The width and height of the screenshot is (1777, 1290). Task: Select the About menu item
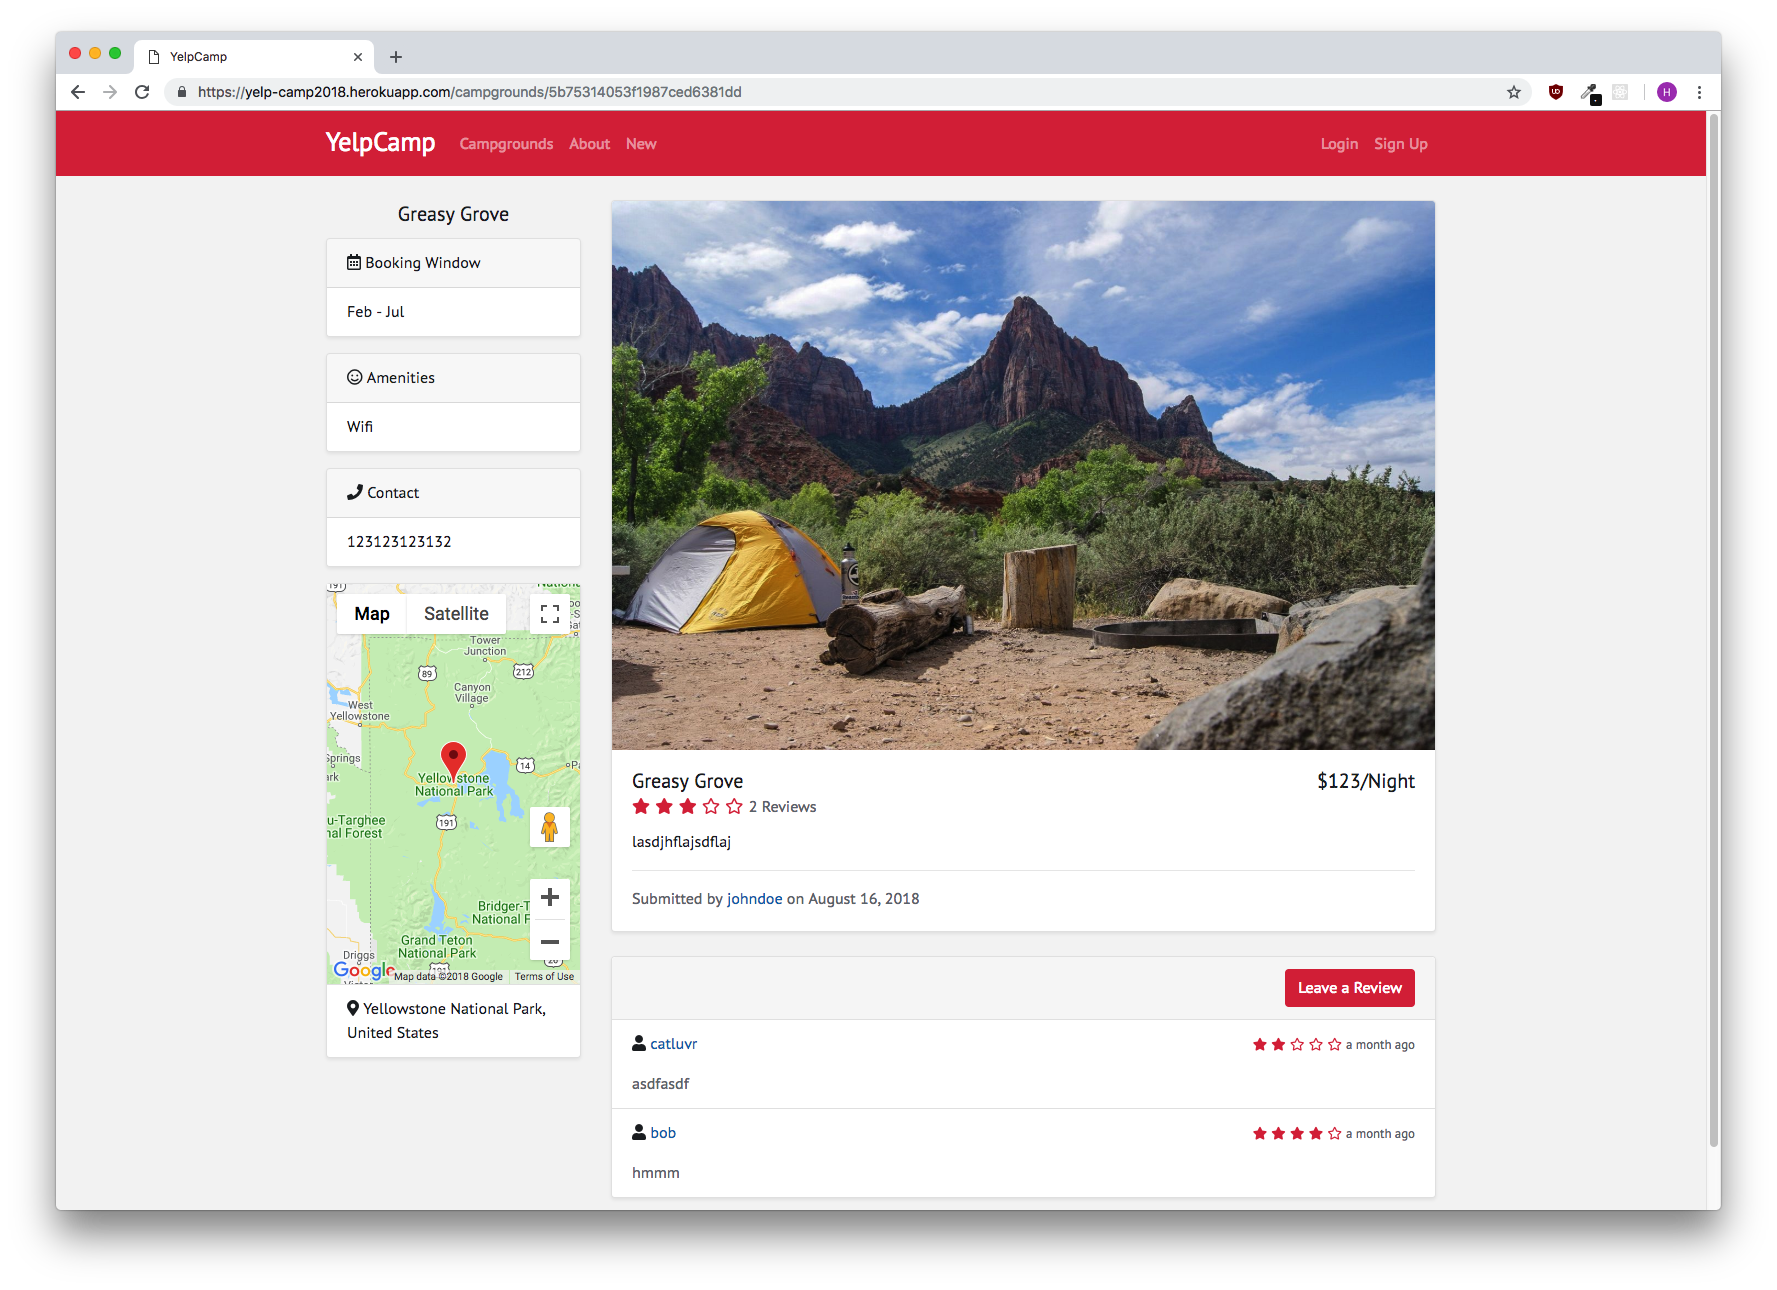pyautogui.click(x=589, y=143)
